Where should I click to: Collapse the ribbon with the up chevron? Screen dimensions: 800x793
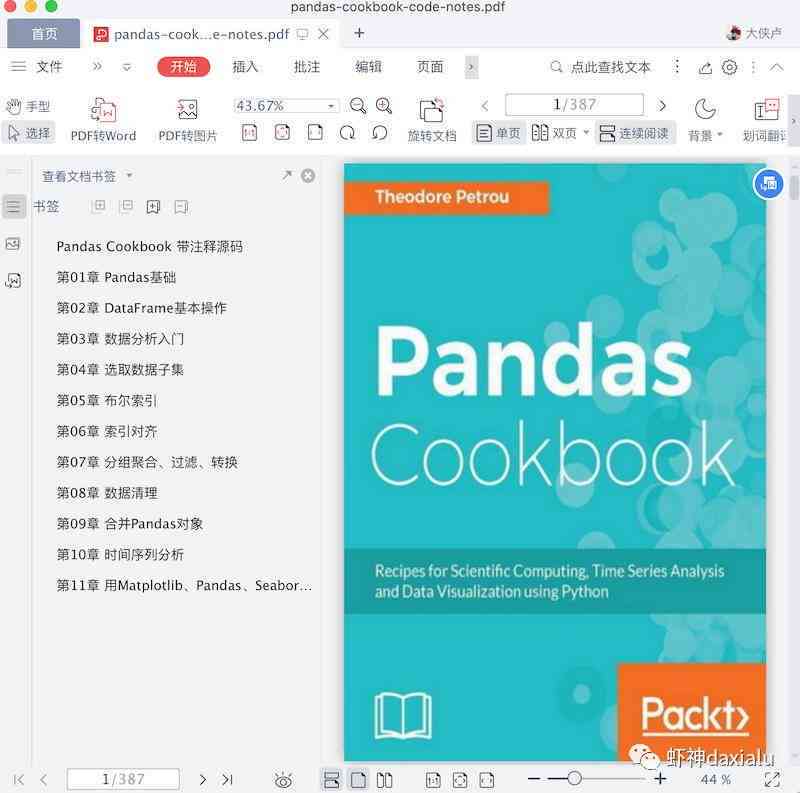point(777,67)
